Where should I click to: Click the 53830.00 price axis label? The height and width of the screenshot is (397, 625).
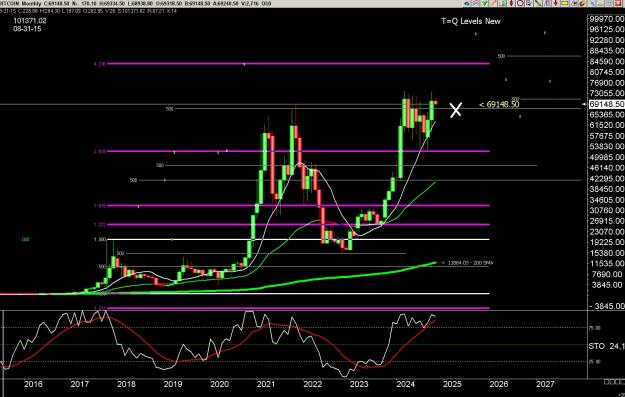pos(607,147)
